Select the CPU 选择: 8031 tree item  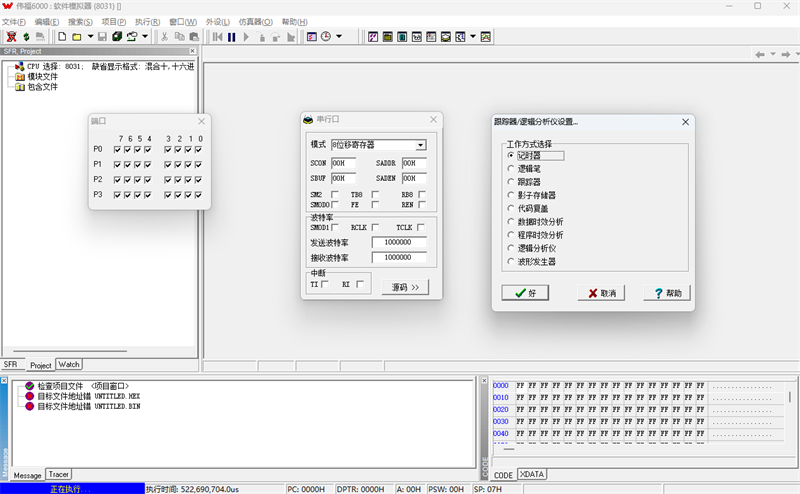point(105,66)
